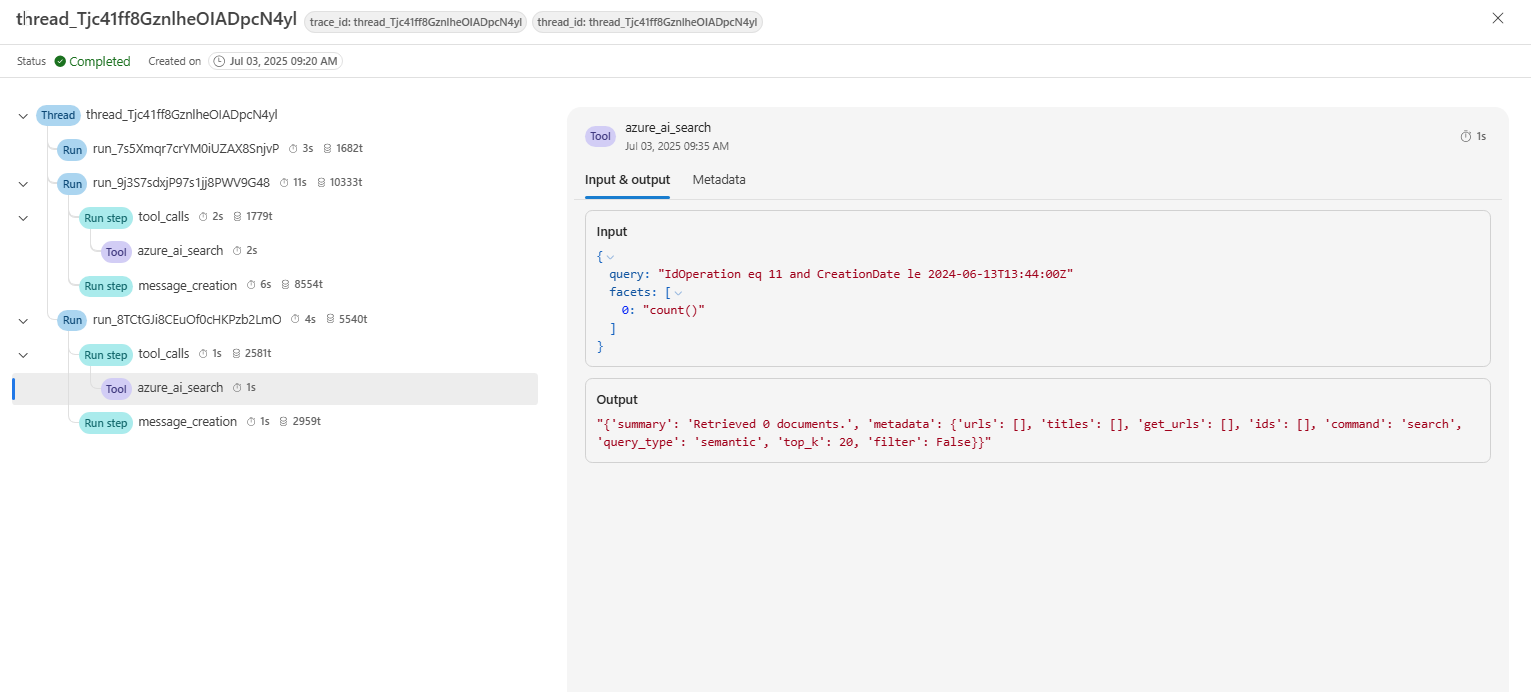Image resolution: width=1532 pixels, height=692 pixels.
Task: Collapse run_8TCtGJi8CEuOf0cHKPzb2LmO chevron
Action: 23,321
